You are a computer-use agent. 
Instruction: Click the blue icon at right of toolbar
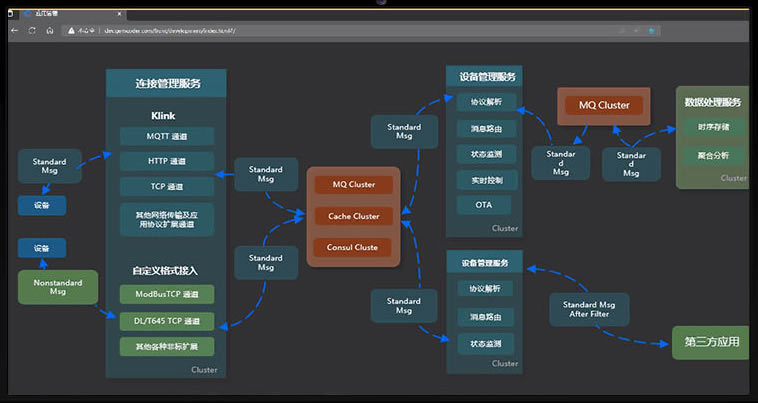click(651, 31)
